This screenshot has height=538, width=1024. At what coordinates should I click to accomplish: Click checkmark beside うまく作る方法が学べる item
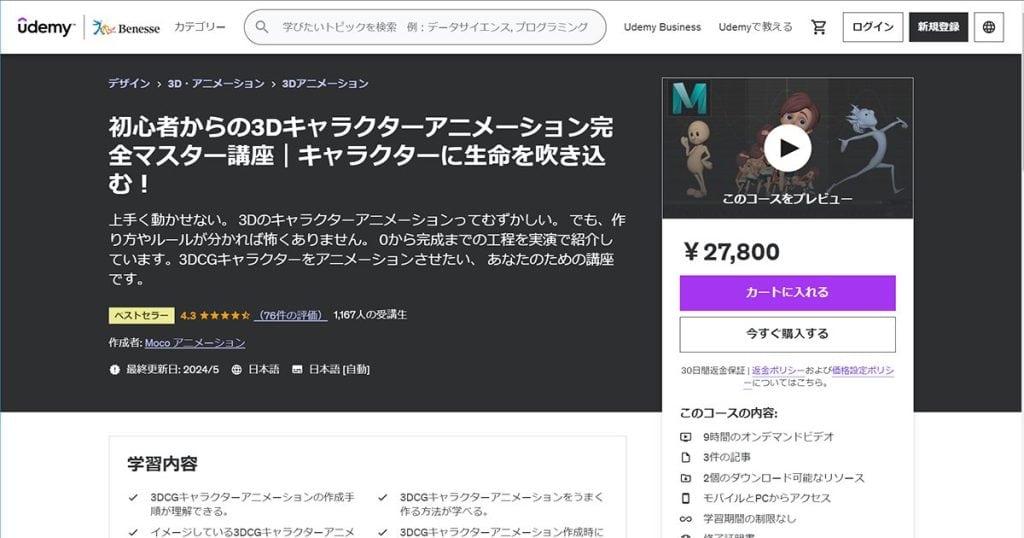point(383,498)
